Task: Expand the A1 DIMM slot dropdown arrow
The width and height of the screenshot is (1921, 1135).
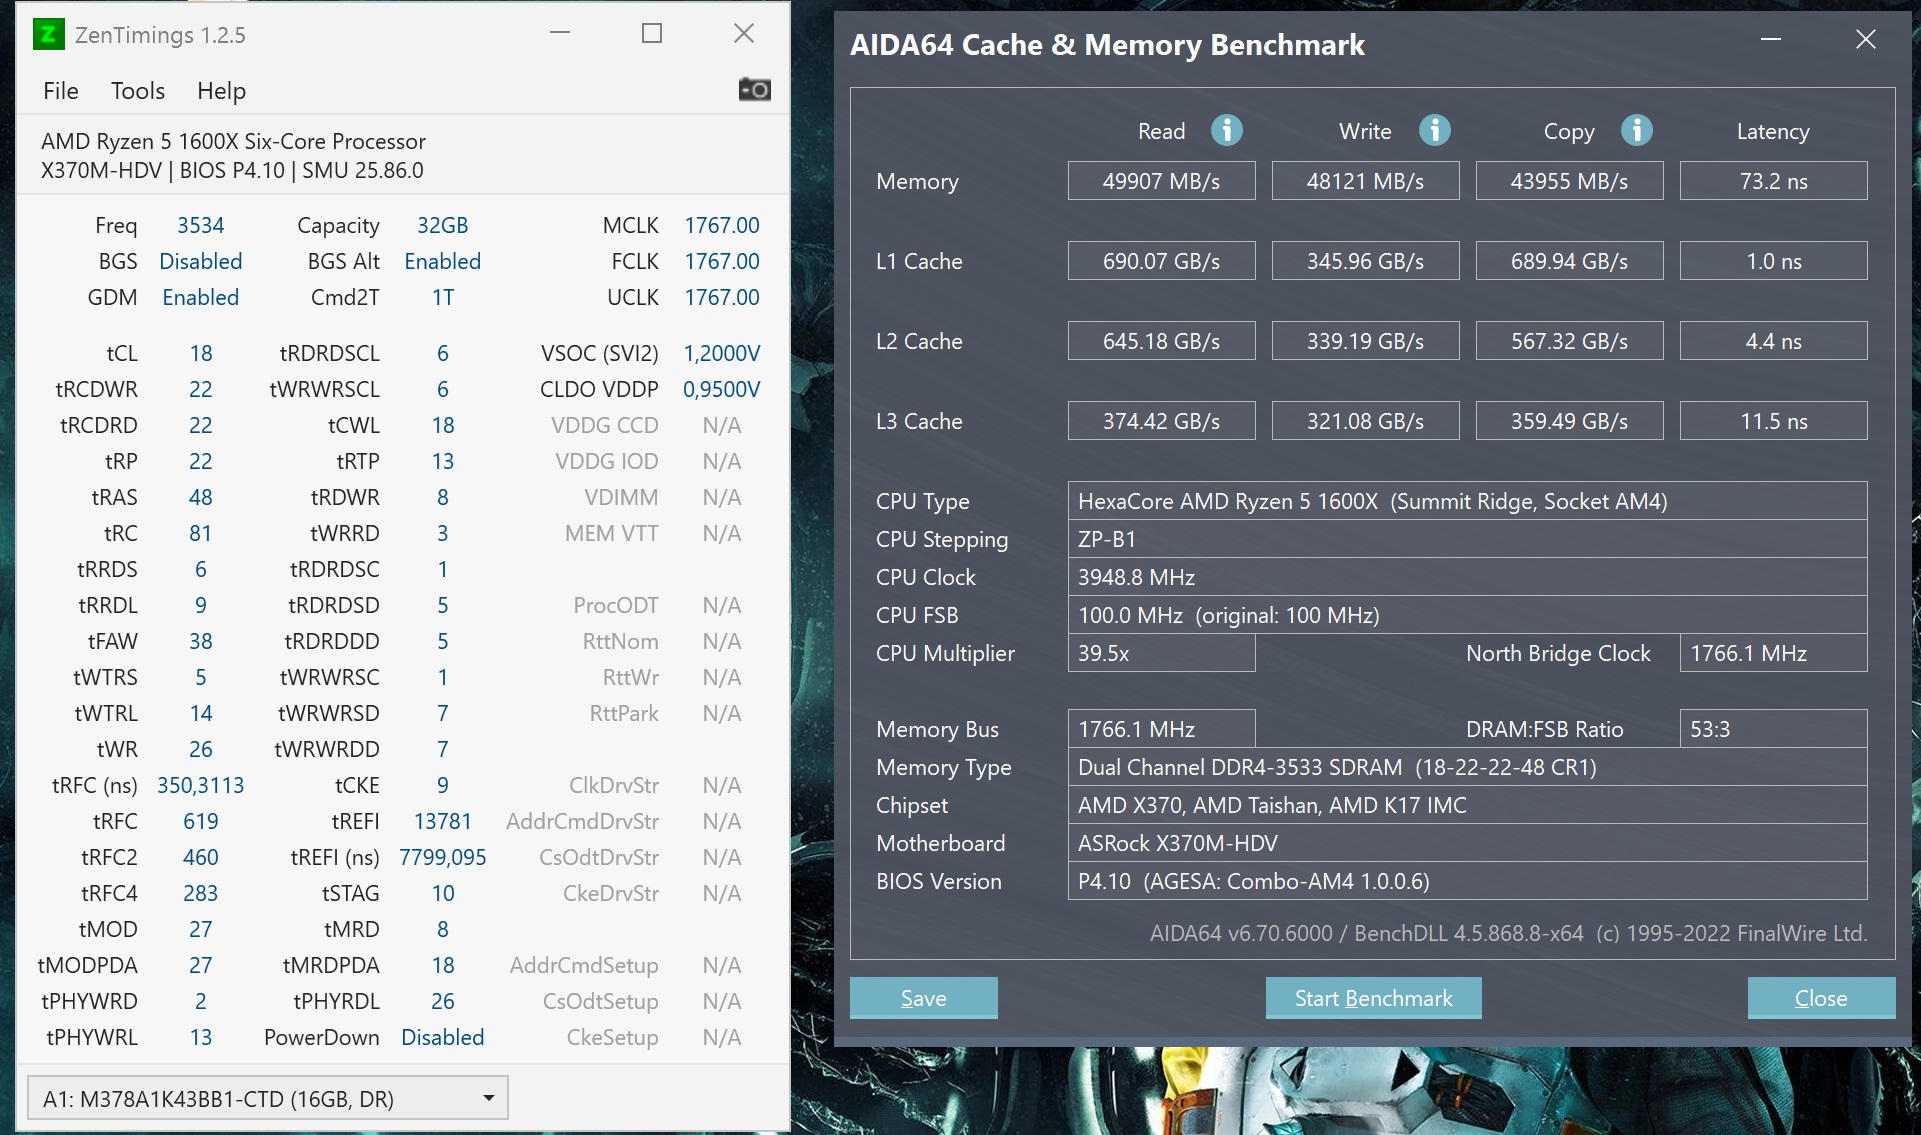Action: (488, 1098)
